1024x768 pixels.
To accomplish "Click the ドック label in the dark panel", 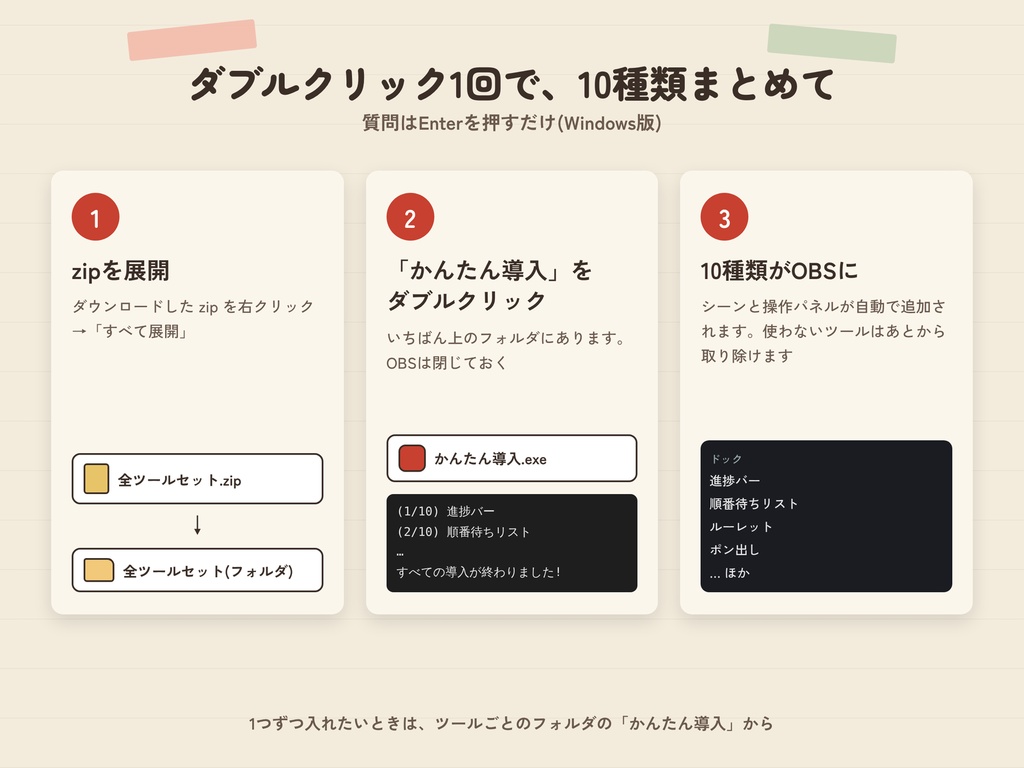I will pos(726,458).
